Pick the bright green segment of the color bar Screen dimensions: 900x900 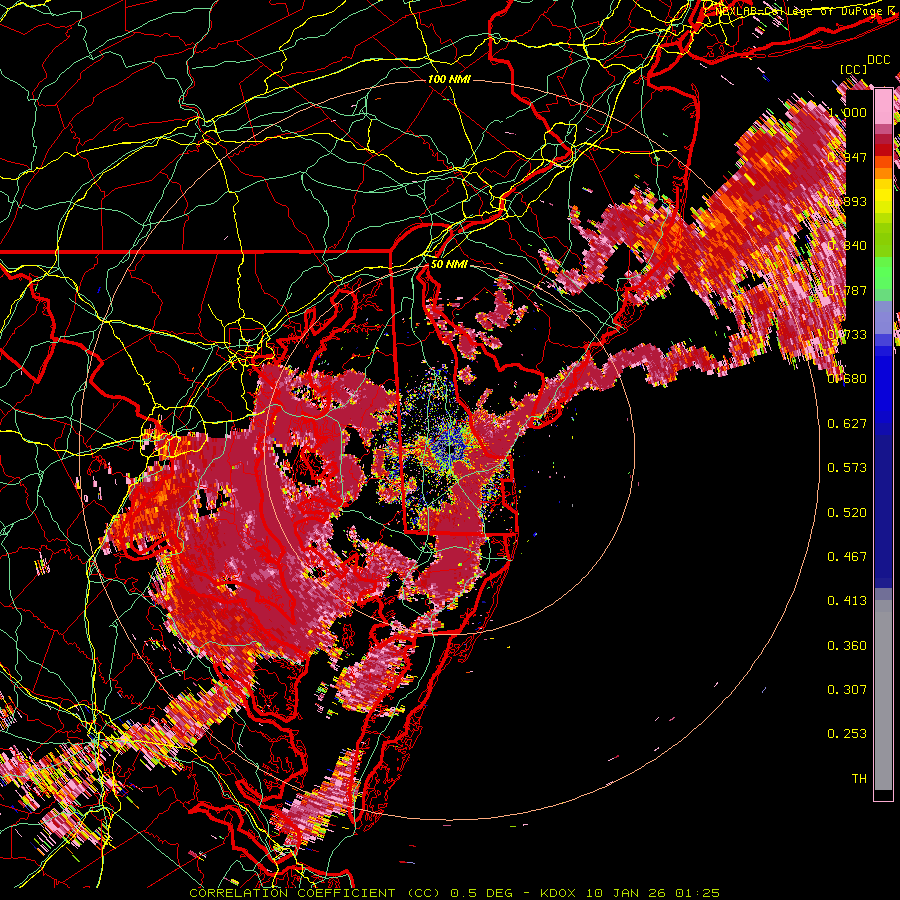883,273
